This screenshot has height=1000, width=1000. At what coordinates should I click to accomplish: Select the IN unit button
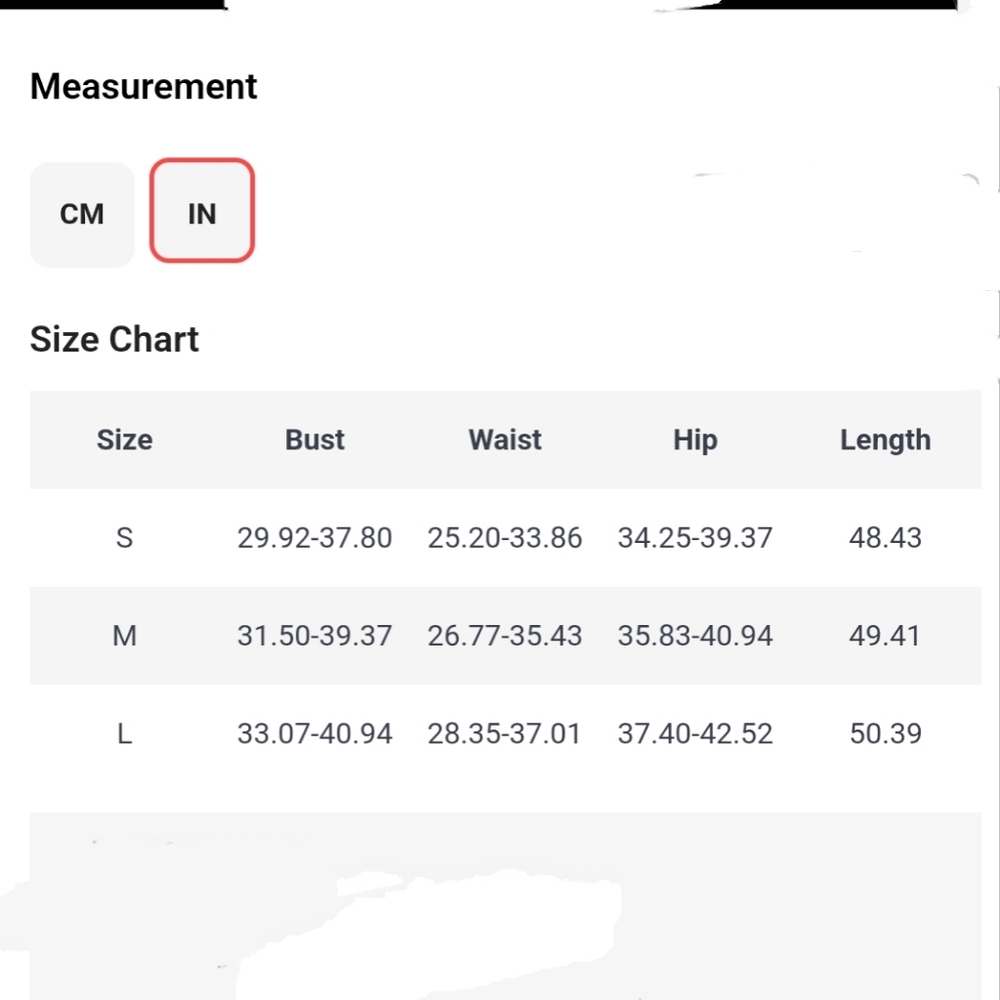[202, 210]
